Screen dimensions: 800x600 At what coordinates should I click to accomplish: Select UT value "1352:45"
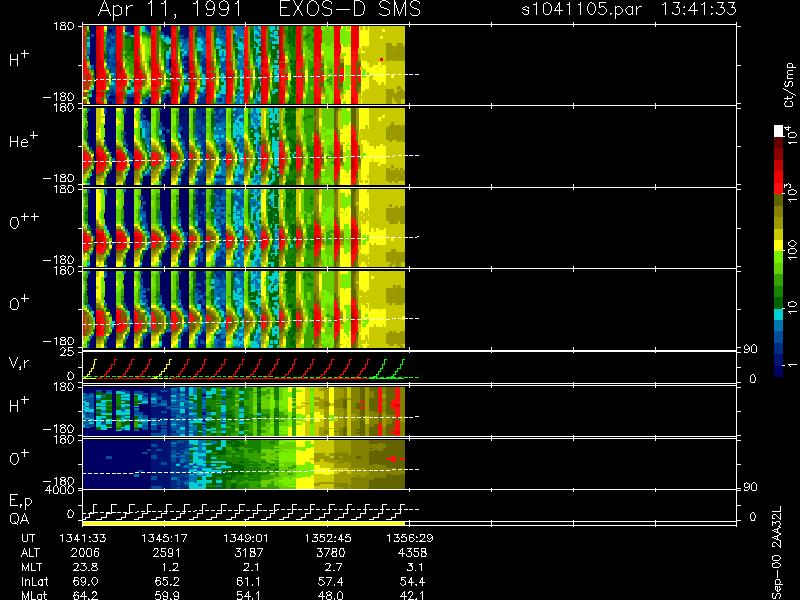[x=328, y=538]
